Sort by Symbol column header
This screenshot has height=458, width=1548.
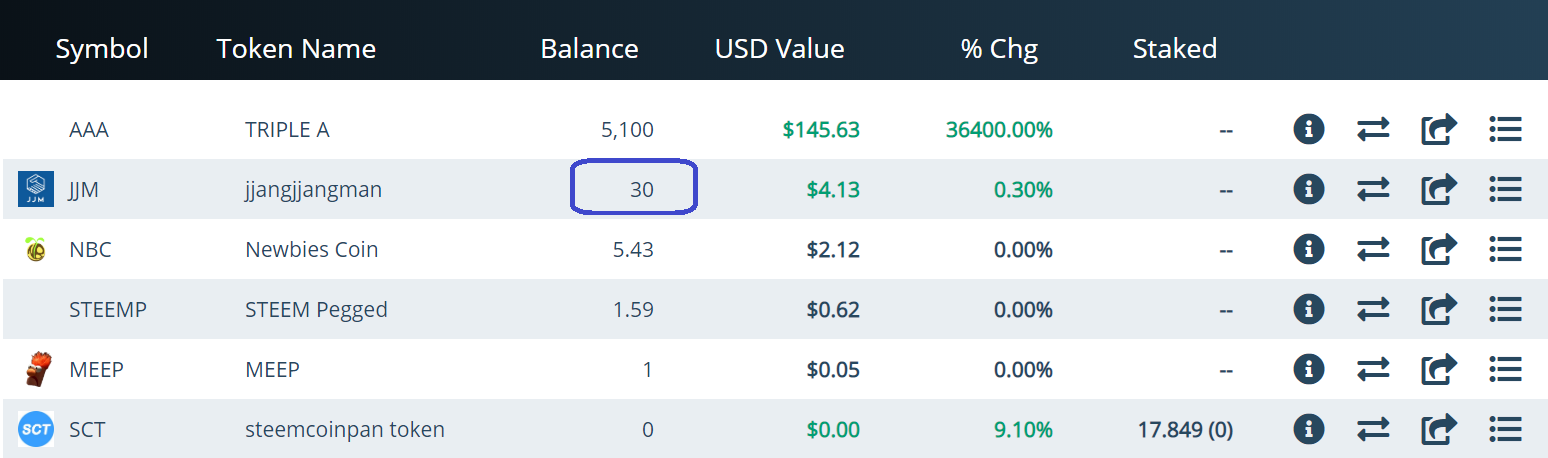click(x=102, y=48)
